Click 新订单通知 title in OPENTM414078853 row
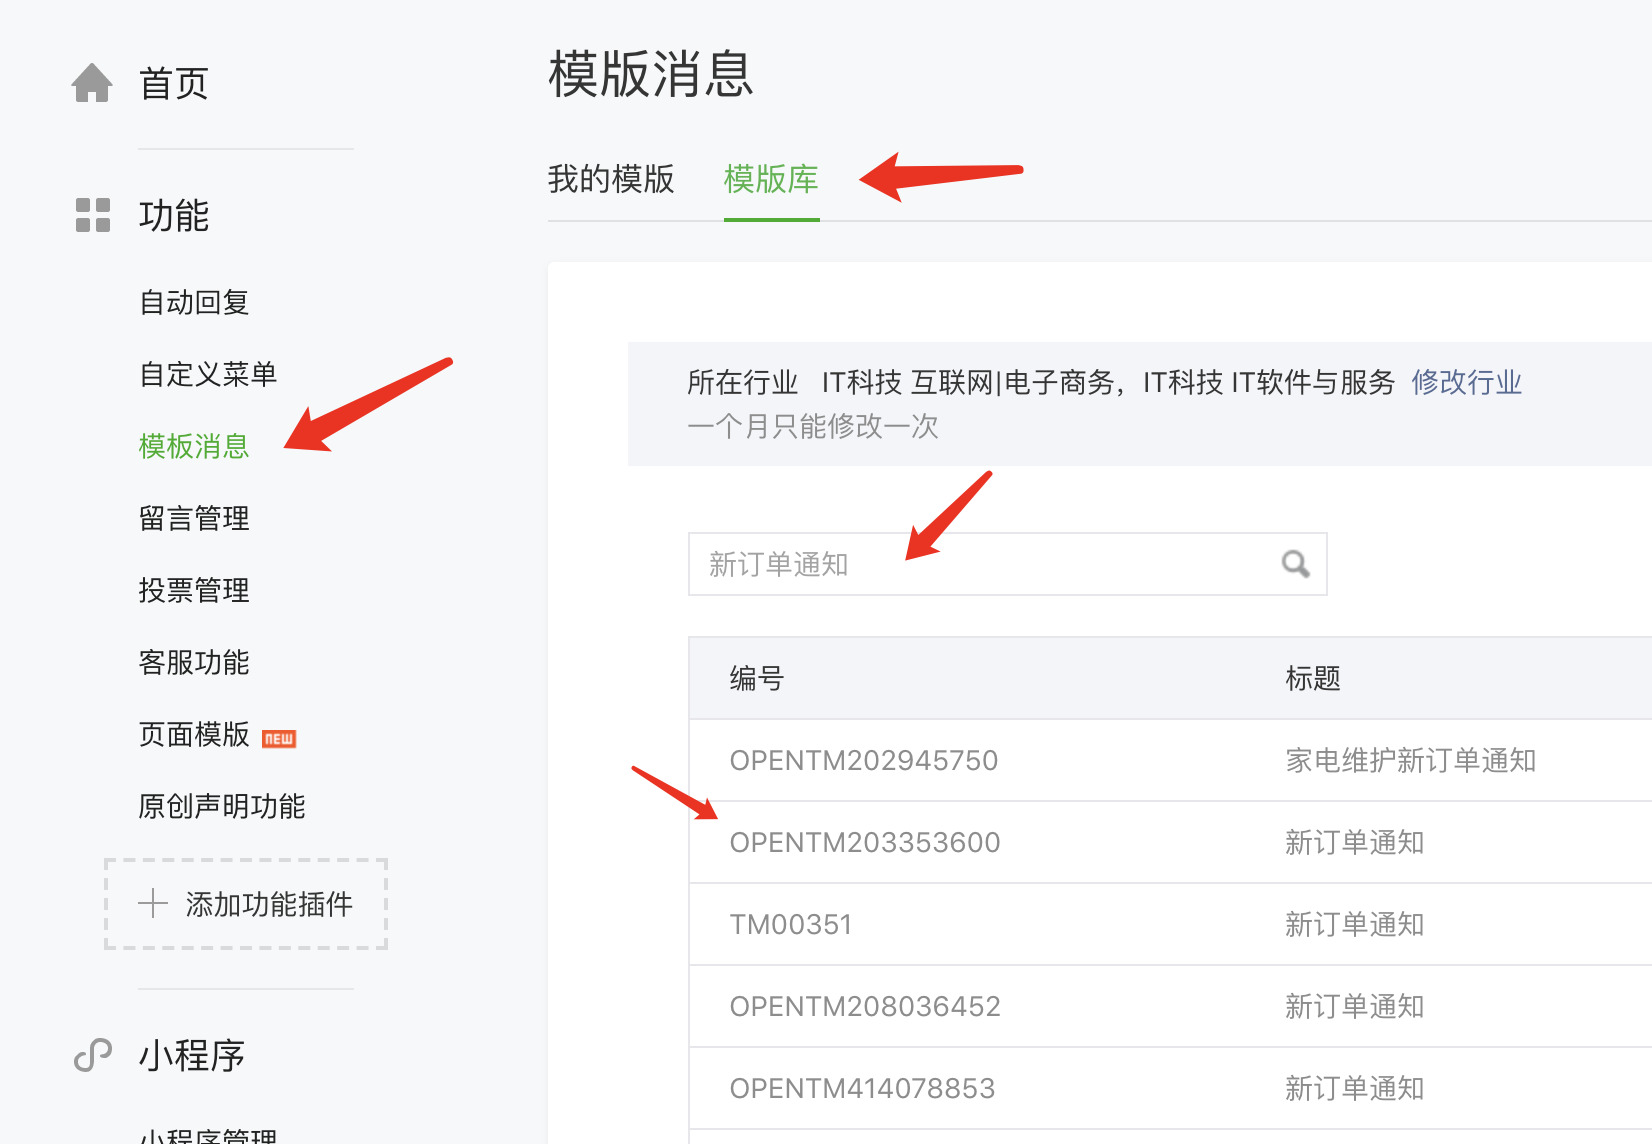The width and height of the screenshot is (1652, 1144). (1355, 1088)
